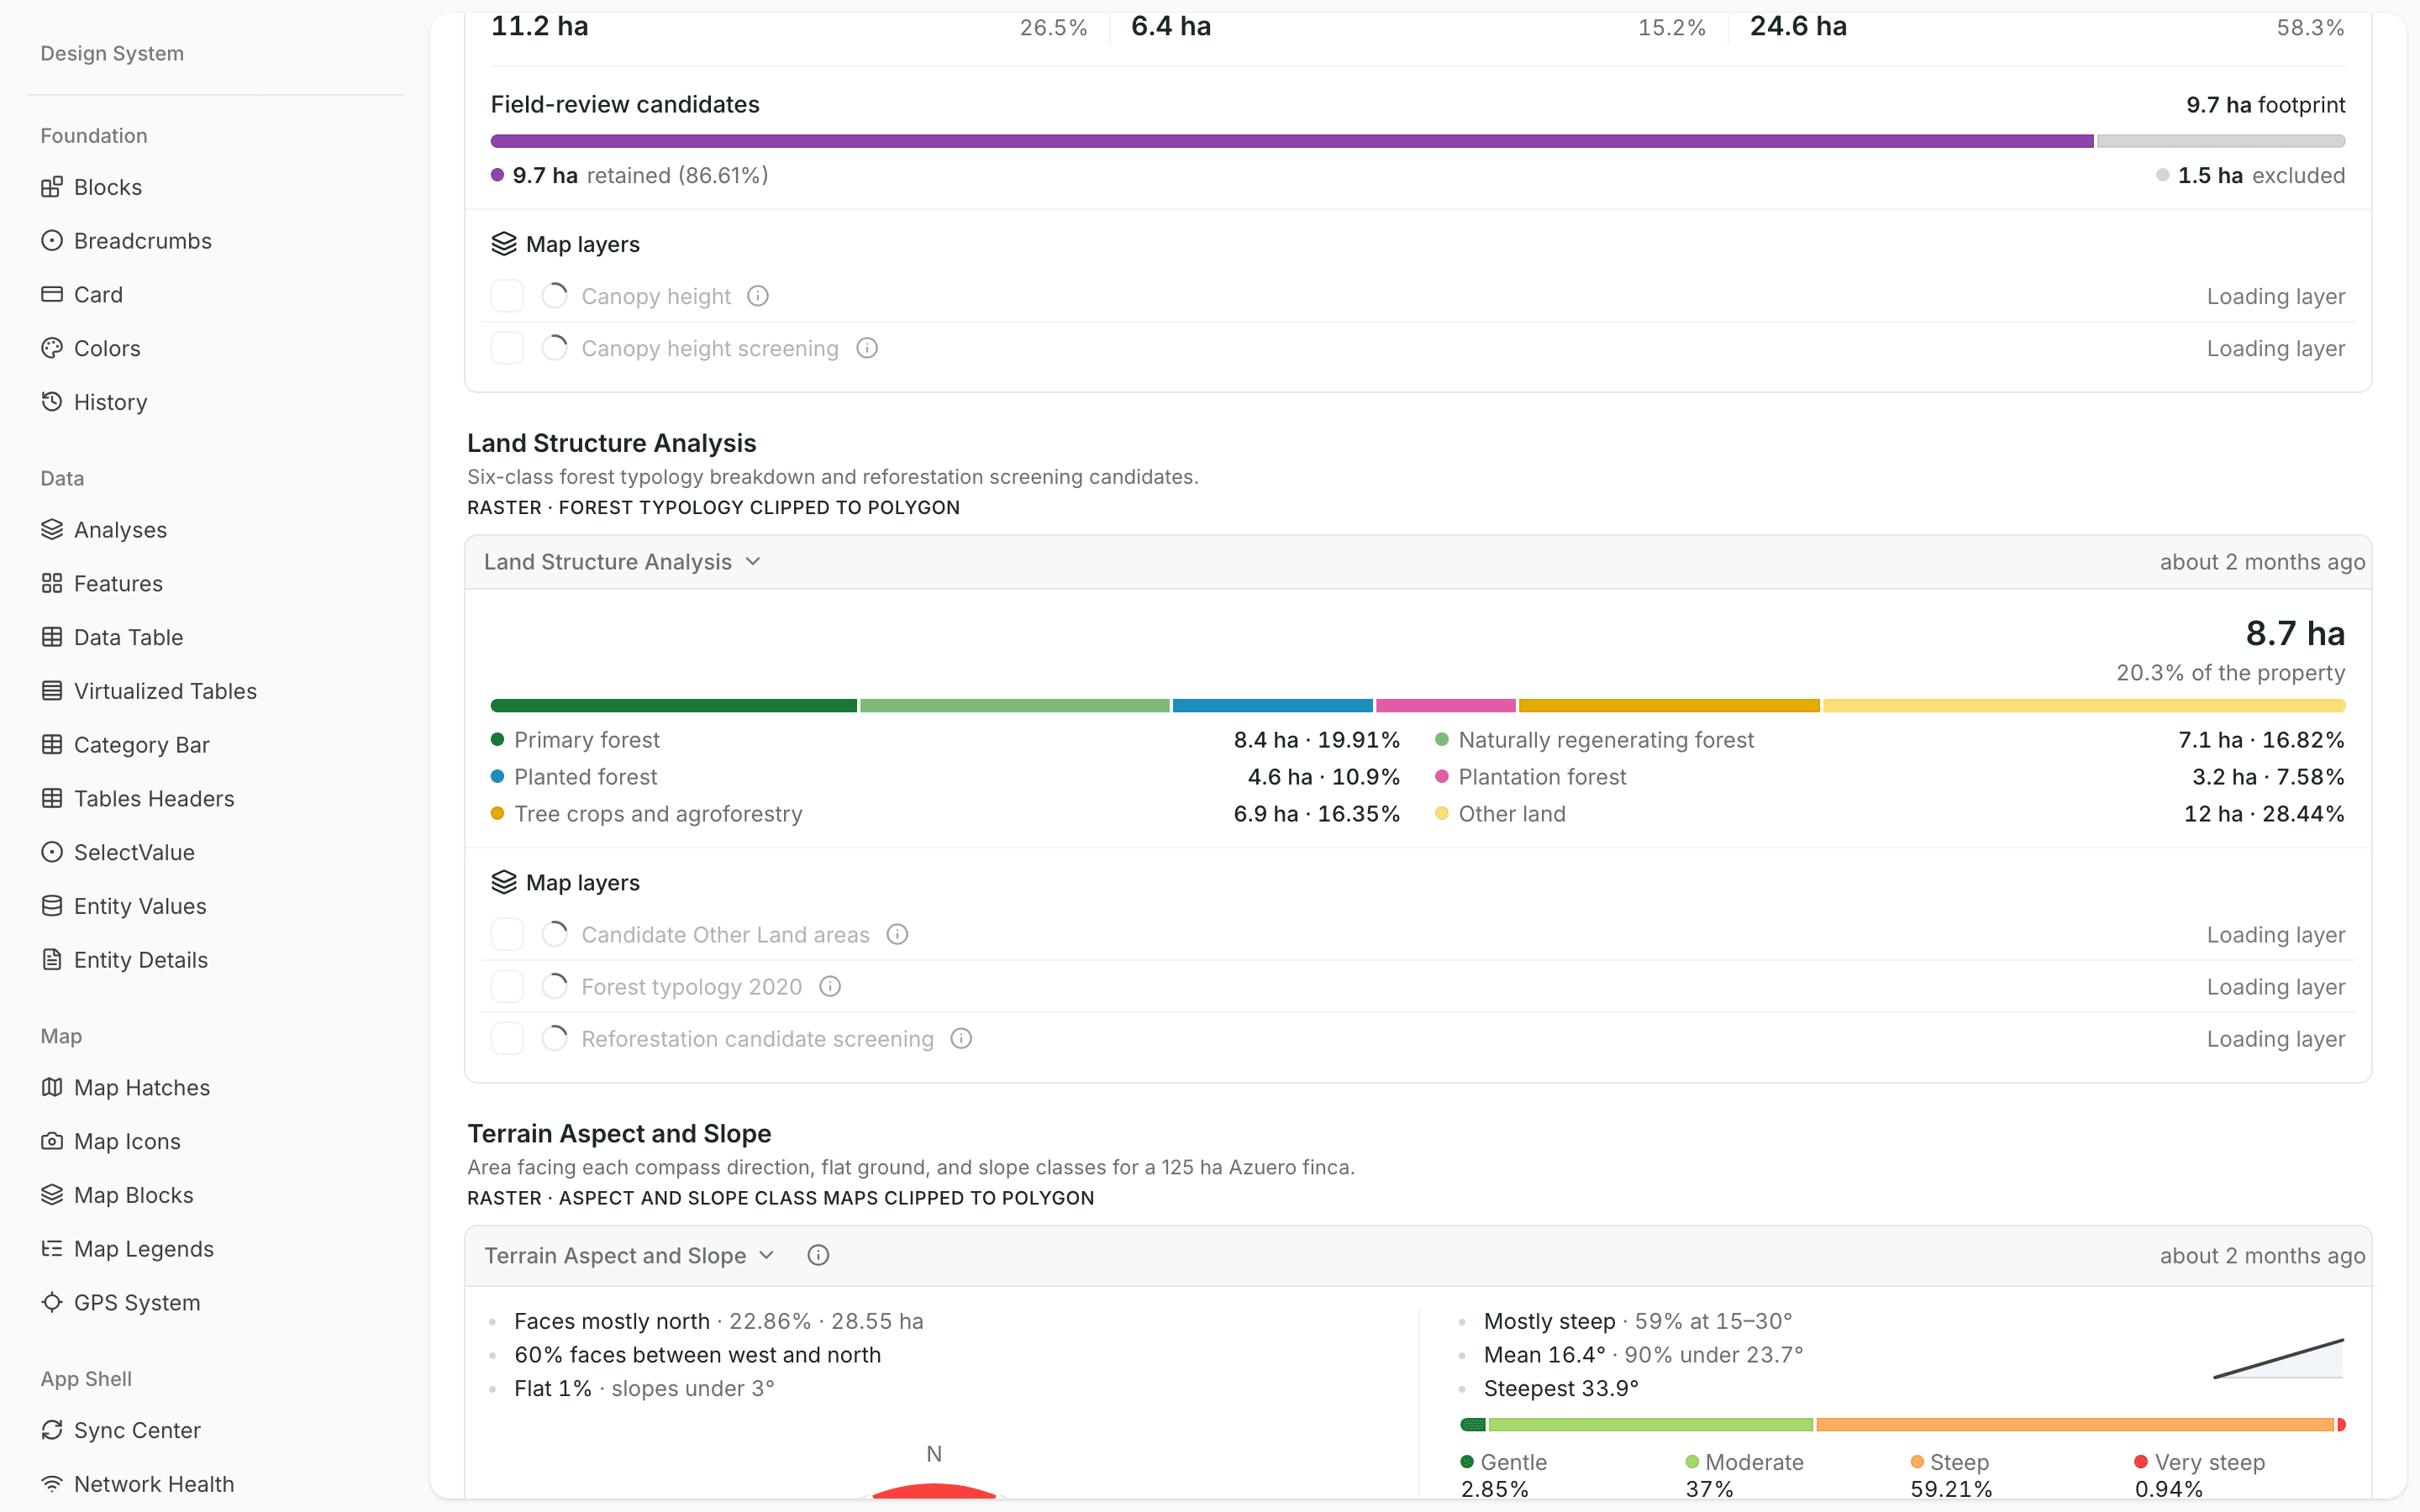
Task: Show info for Reforestation candidate screening
Action: tap(961, 1039)
